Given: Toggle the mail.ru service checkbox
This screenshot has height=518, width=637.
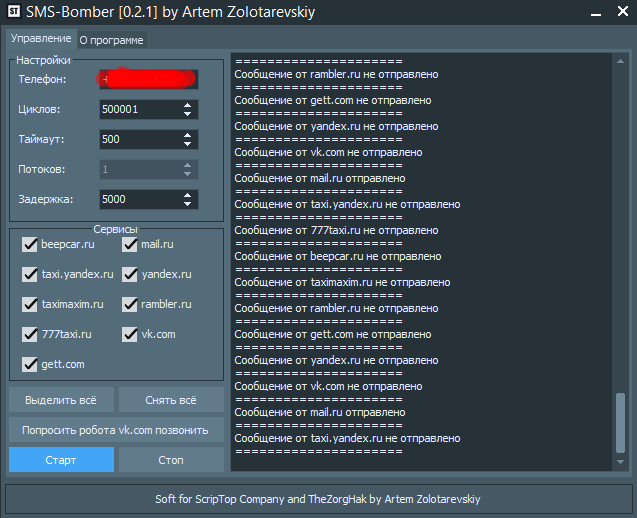Looking at the screenshot, I should 130,244.
